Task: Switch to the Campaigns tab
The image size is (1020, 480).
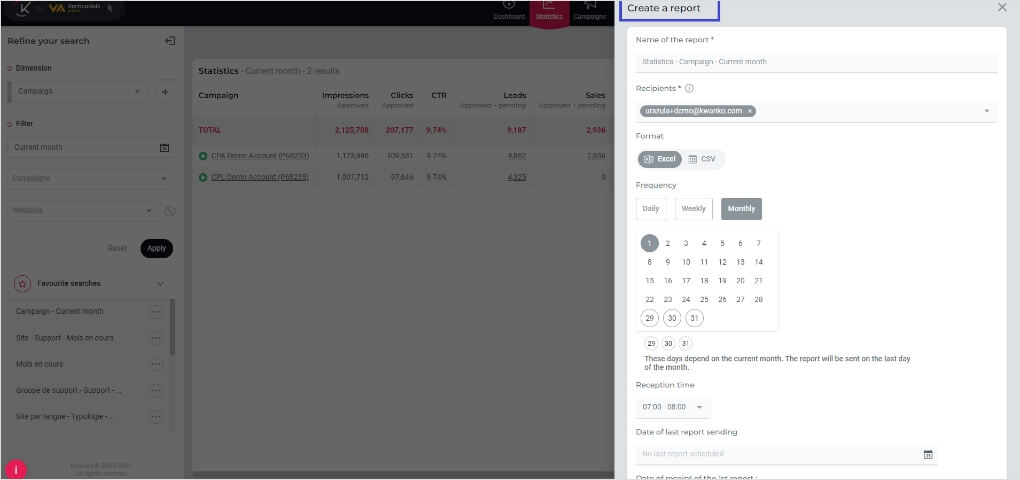Action: (590, 11)
